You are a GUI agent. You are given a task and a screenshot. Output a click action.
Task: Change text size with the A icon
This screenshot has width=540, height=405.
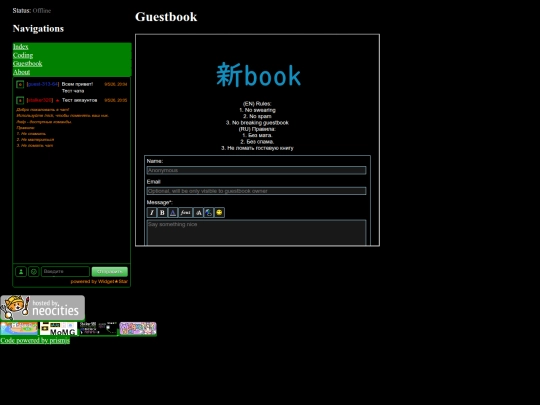click(x=198, y=212)
